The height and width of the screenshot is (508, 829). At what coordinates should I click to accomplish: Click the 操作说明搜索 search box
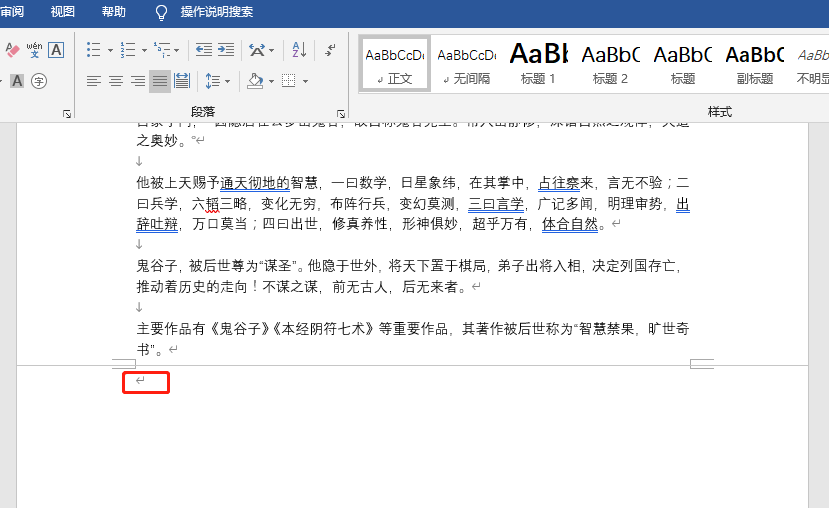[x=216, y=12]
